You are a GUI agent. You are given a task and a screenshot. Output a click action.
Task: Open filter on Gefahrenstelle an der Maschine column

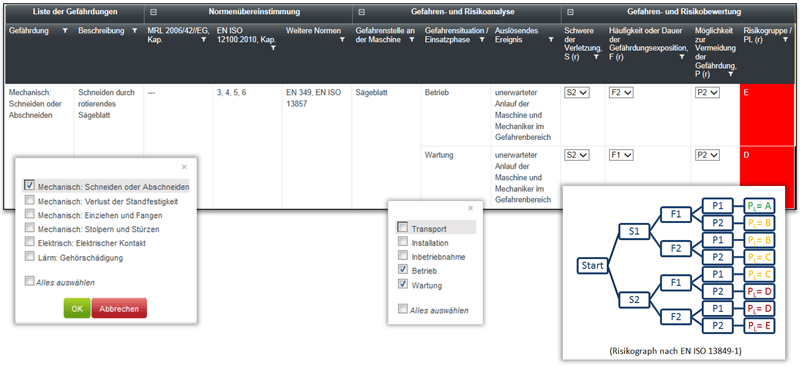(x=412, y=39)
